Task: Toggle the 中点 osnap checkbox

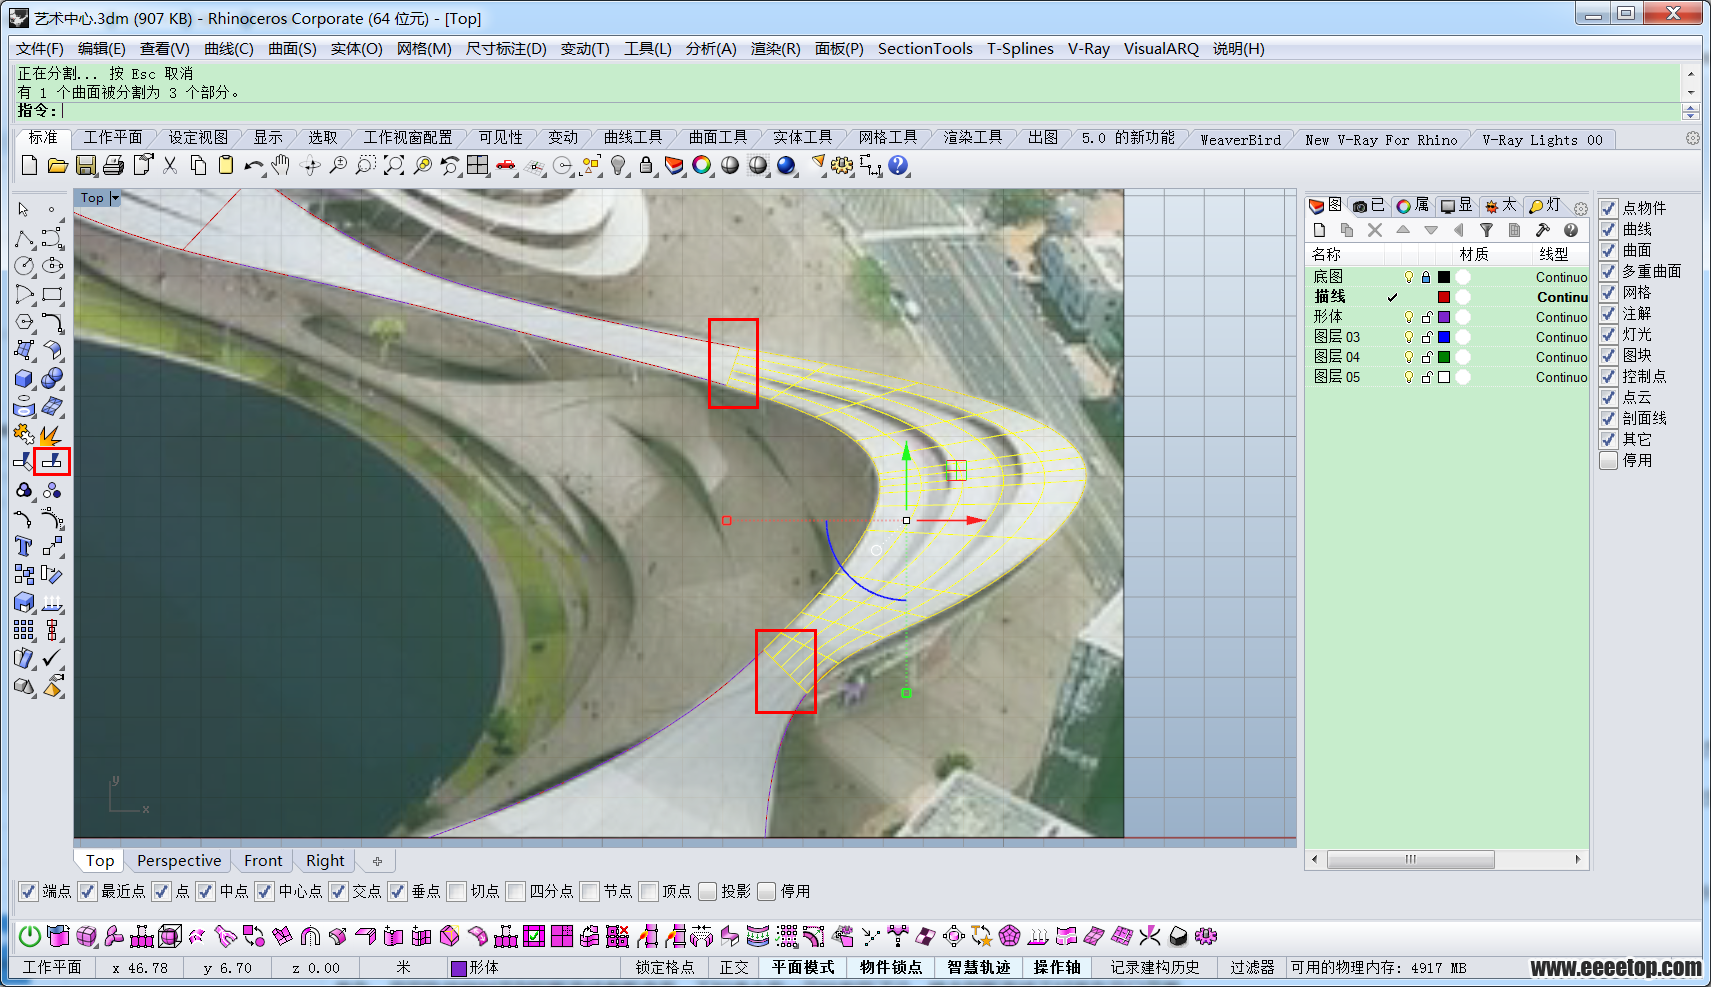Action: [205, 891]
